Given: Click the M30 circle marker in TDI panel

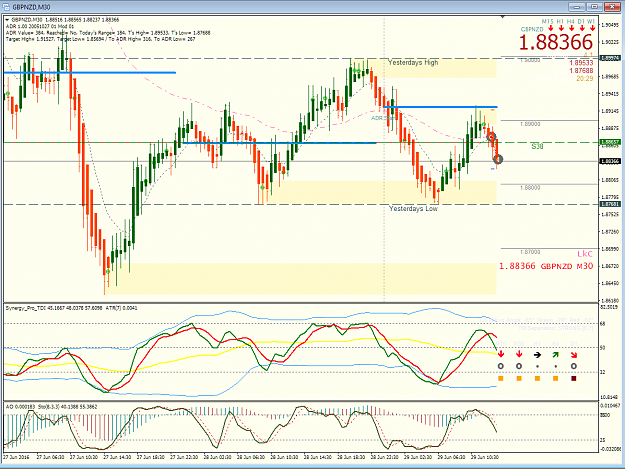Looking at the screenshot, I should point(519,366).
